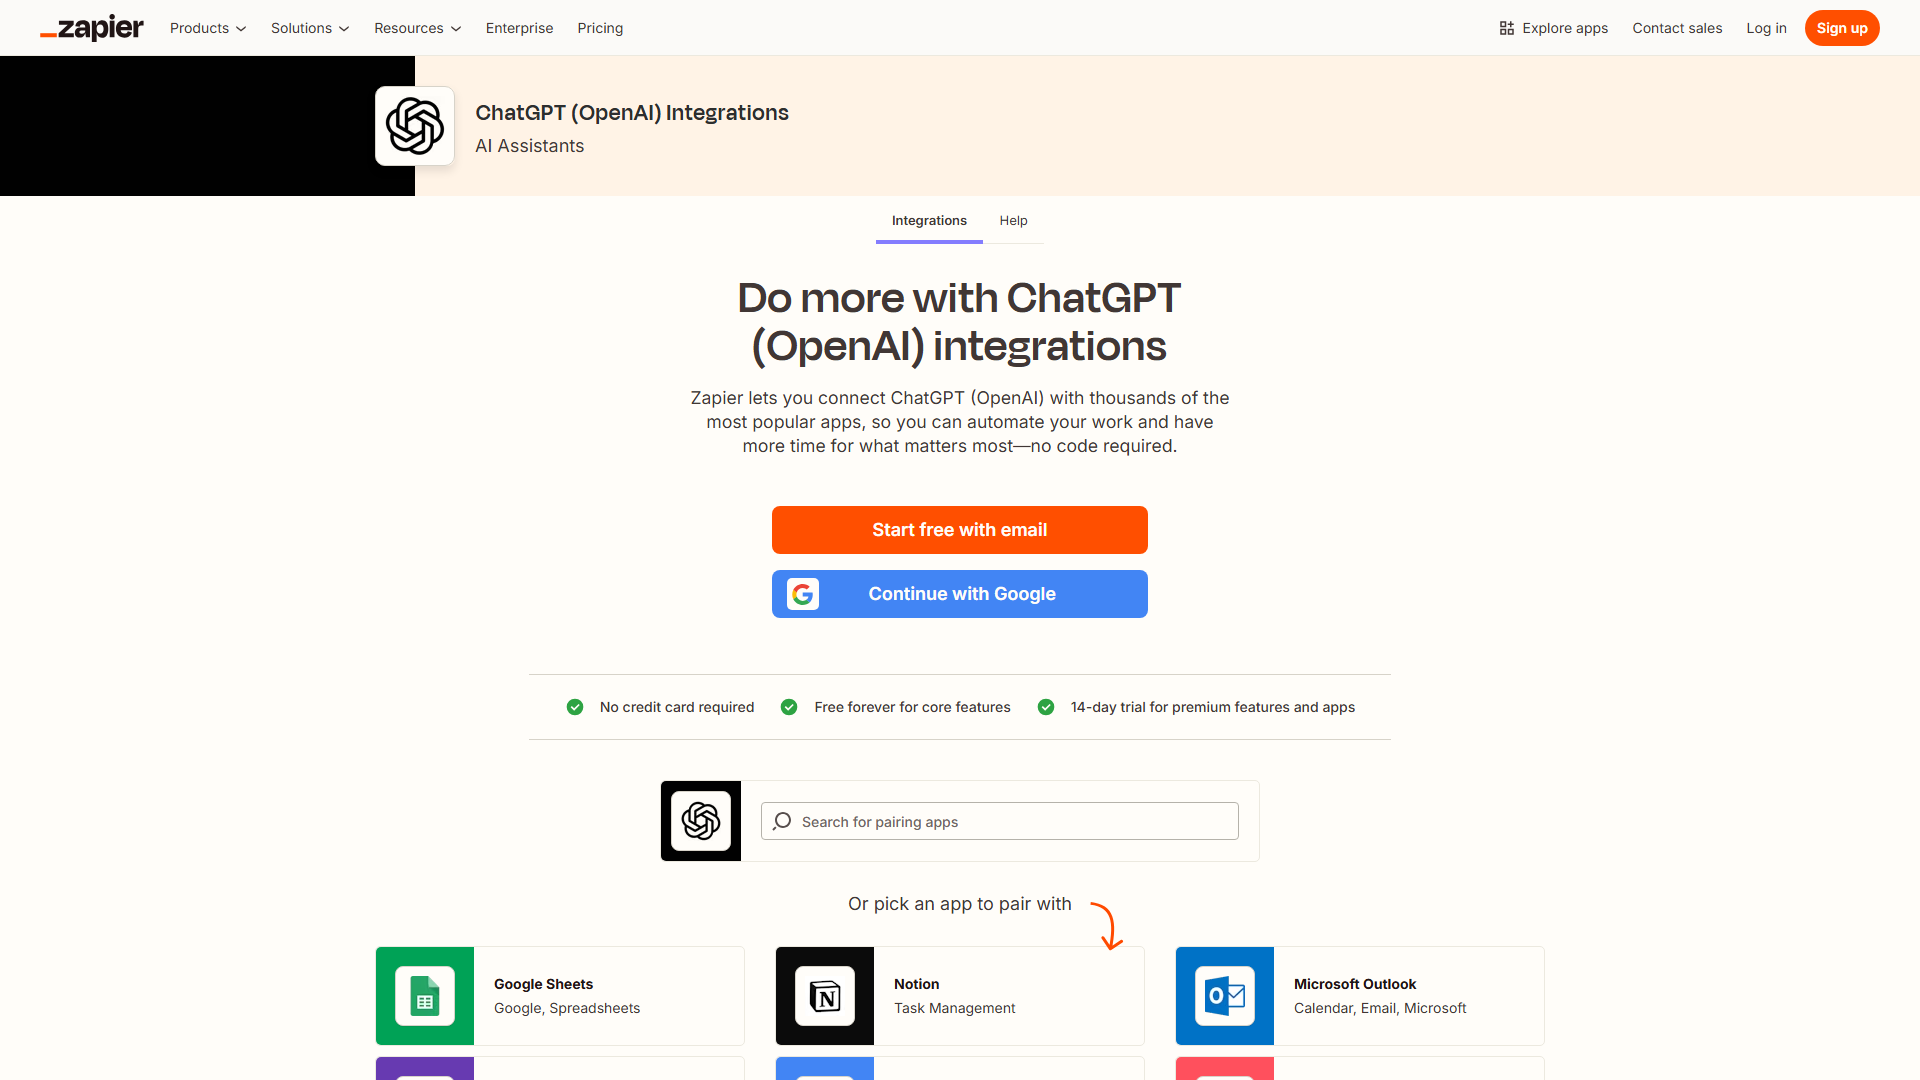
Task: Click Google logo on Continue button
Action: [x=802, y=594]
